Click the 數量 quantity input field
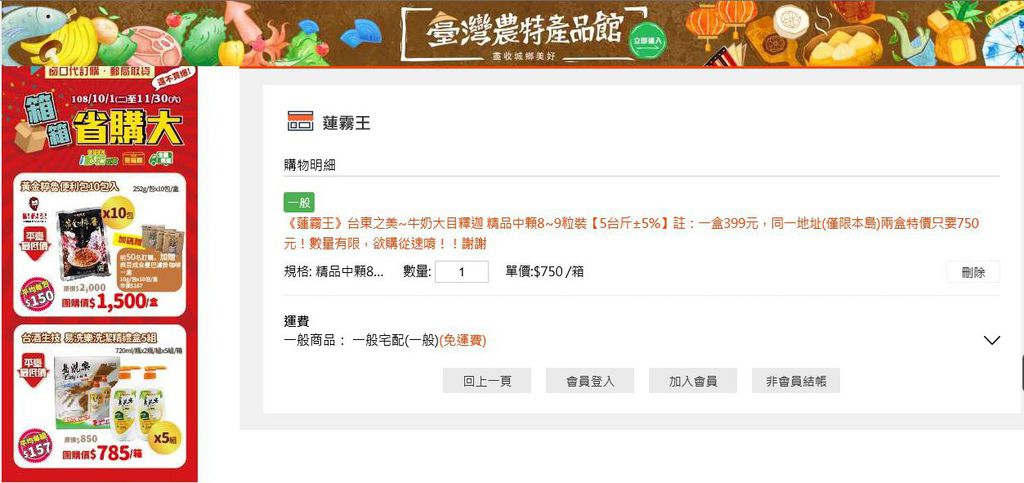The image size is (1024, 483). 462,272
